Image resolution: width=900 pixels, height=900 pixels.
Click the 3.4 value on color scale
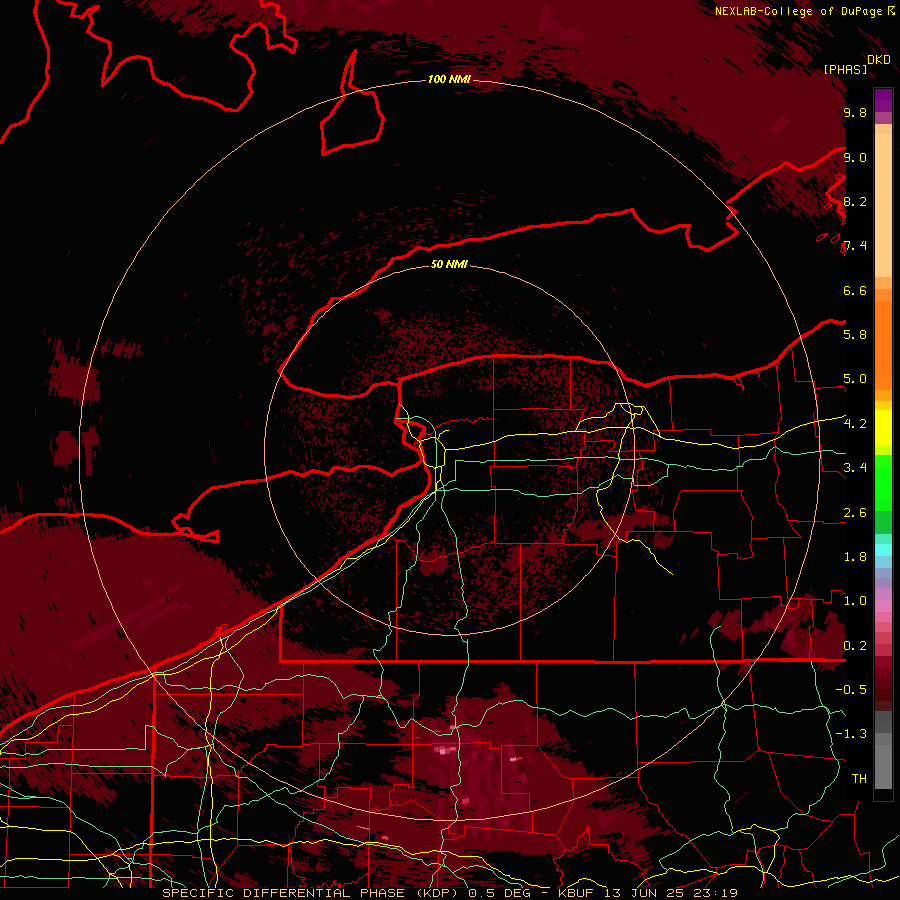855,468
